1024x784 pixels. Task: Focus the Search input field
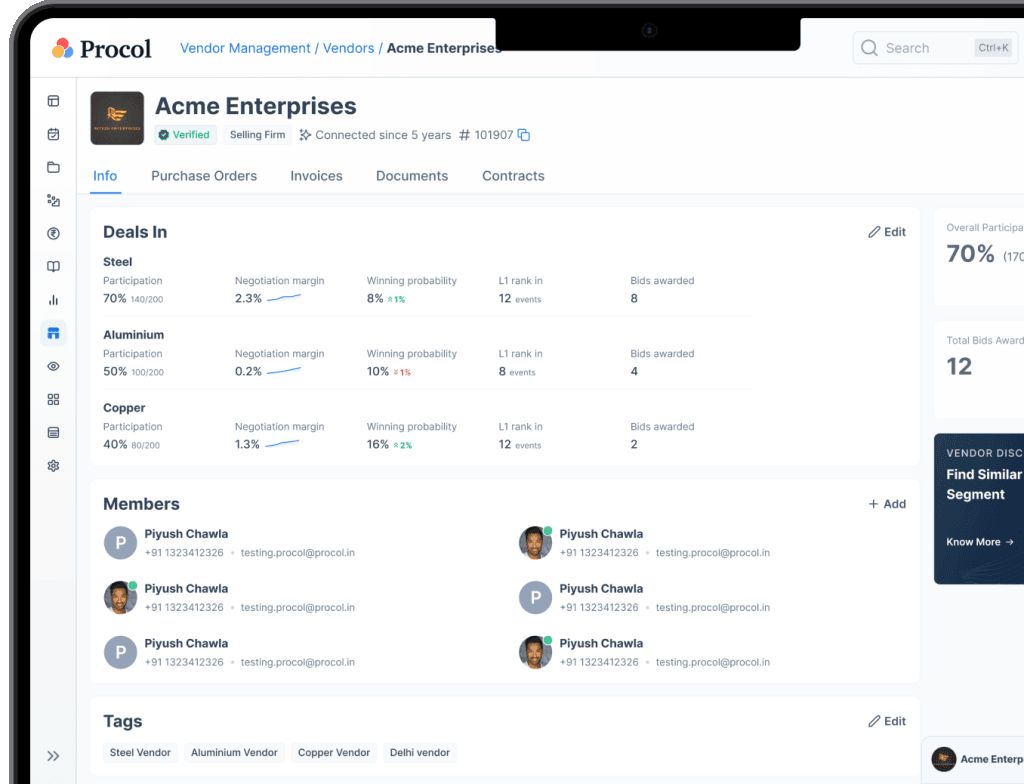coord(935,48)
